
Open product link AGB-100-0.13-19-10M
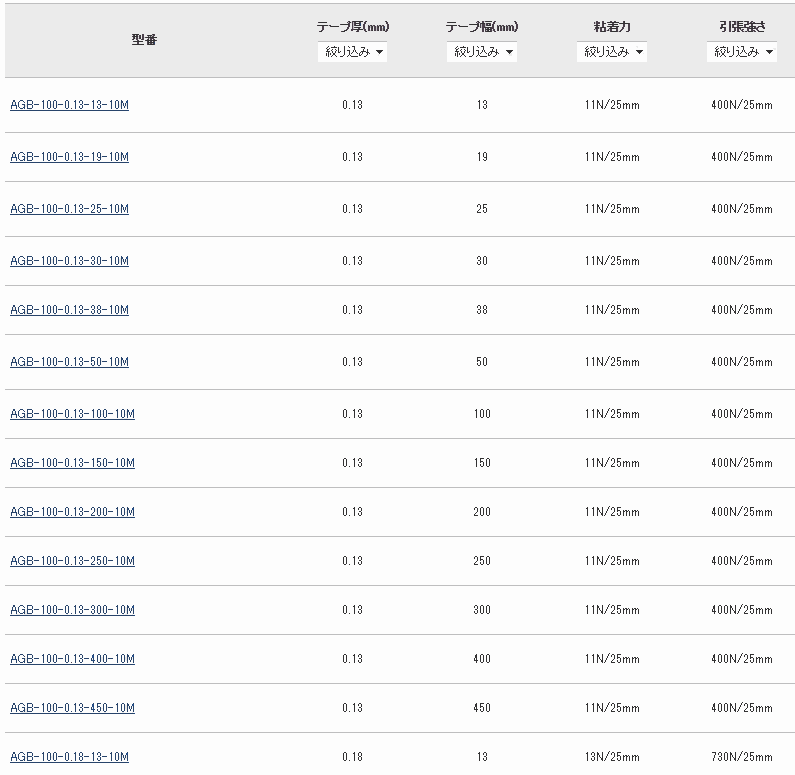(69, 157)
